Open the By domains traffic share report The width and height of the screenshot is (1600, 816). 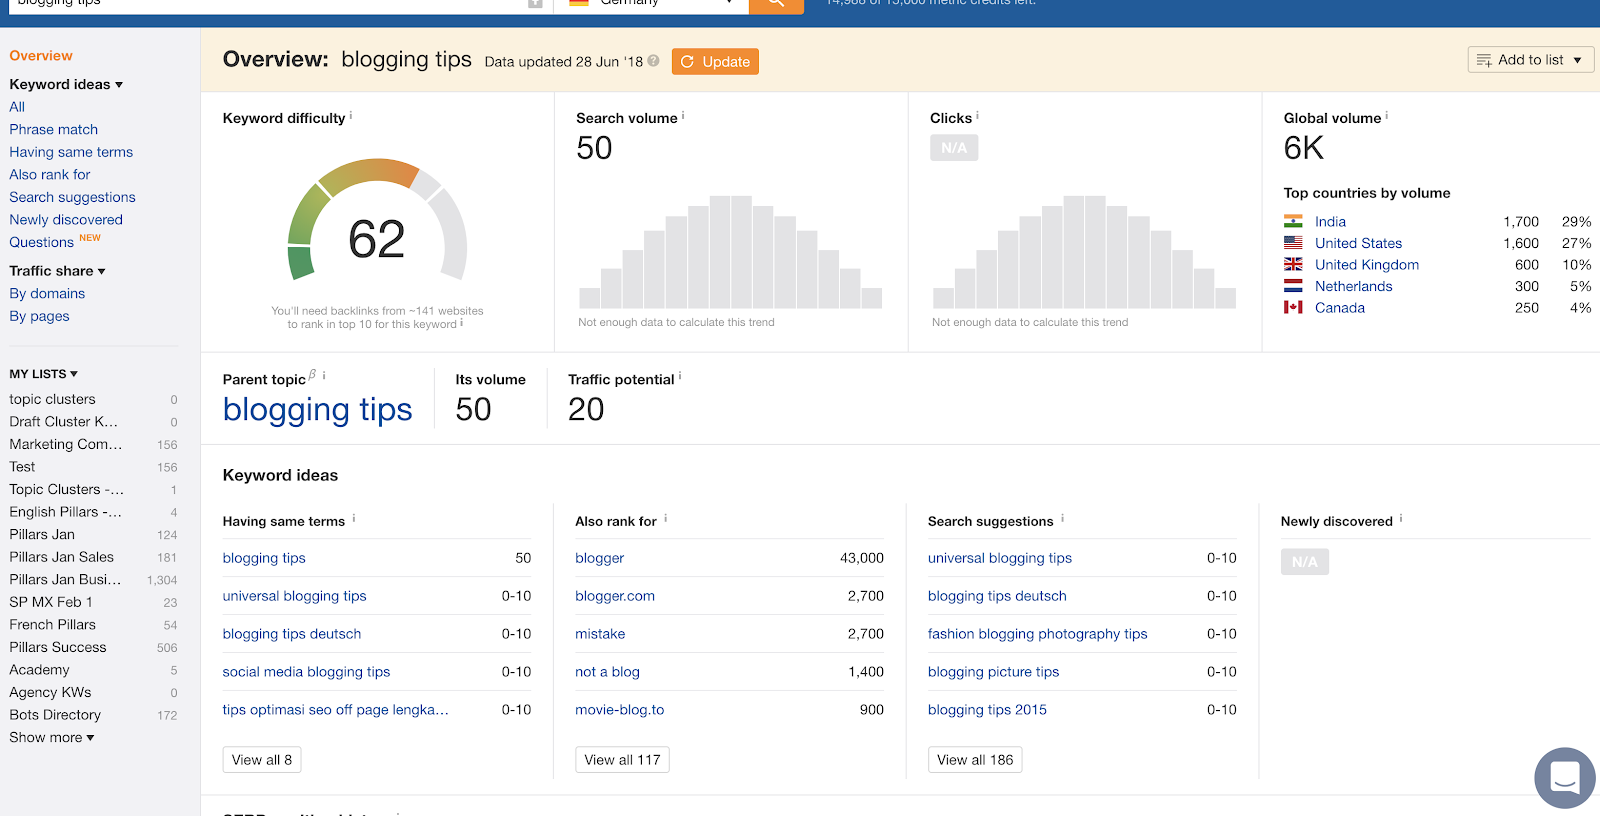click(47, 294)
